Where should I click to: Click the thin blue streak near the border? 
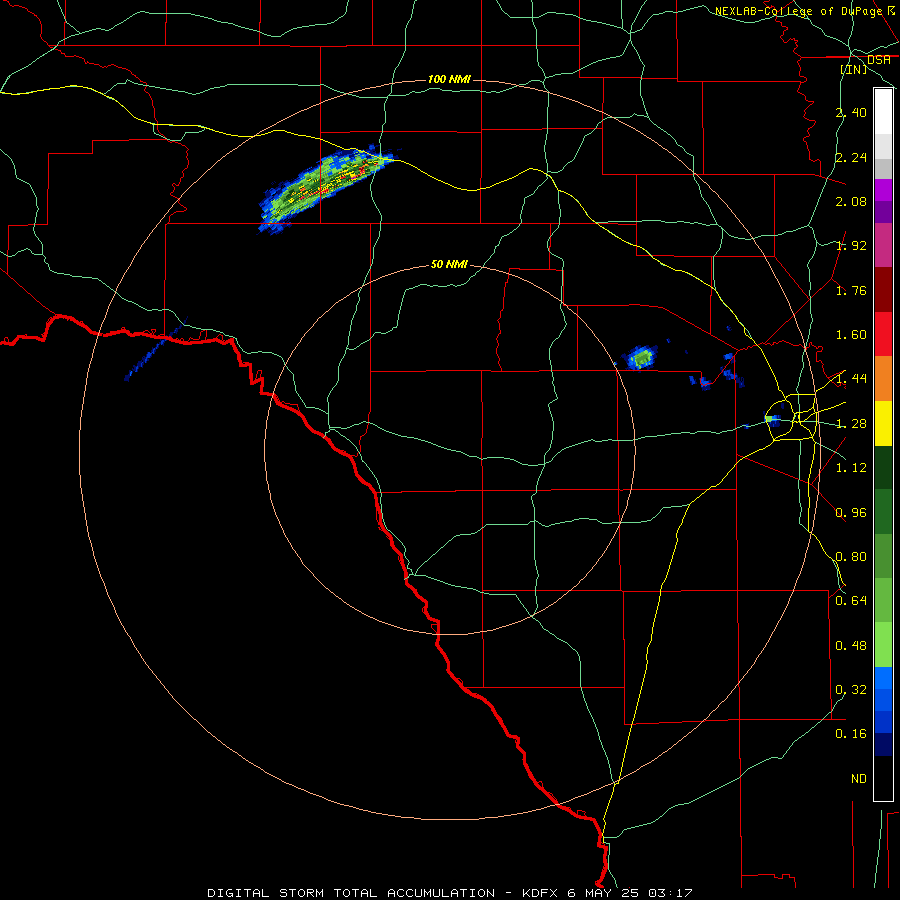click(x=156, y=348)
